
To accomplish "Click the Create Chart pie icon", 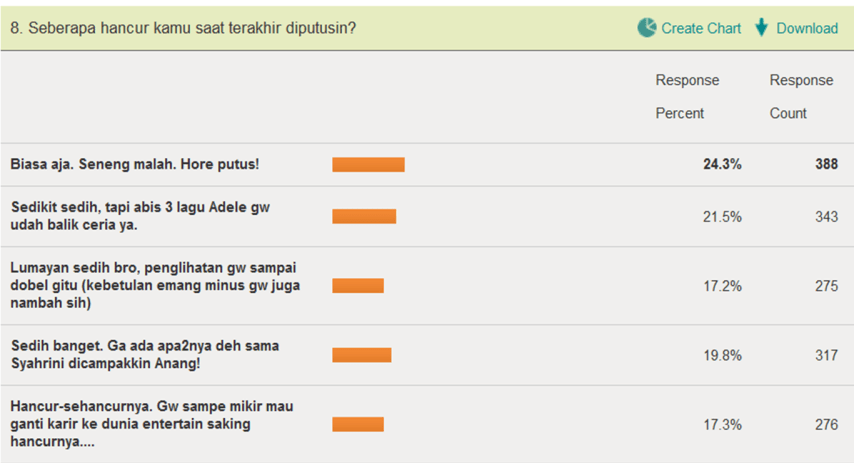I will tap(647, 28).
